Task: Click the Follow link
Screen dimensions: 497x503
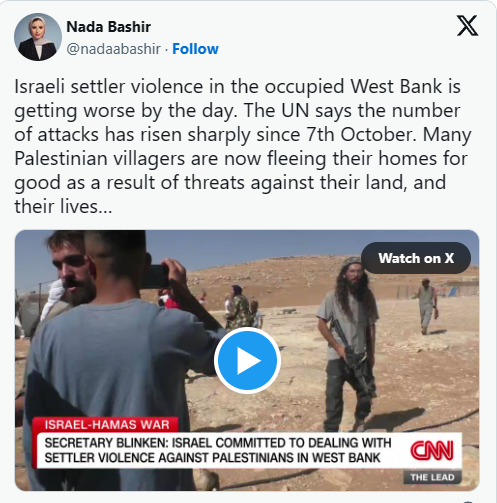Action: (195, 49)
